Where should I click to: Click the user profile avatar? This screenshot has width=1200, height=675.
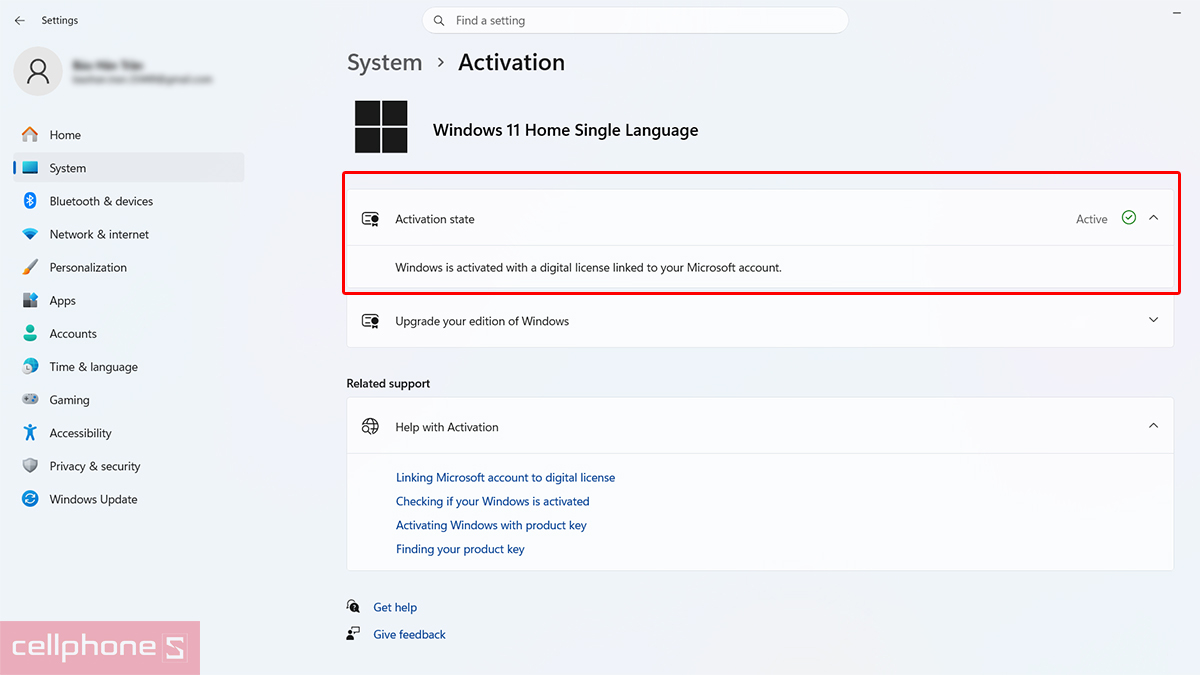[38, 71]
